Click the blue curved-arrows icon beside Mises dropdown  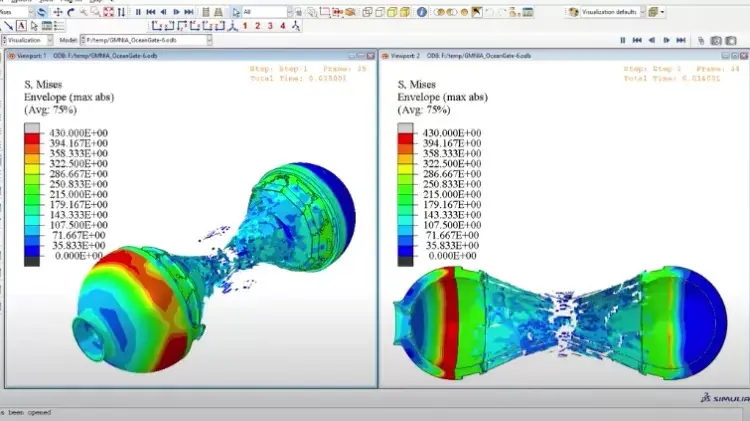coord(42,12)
